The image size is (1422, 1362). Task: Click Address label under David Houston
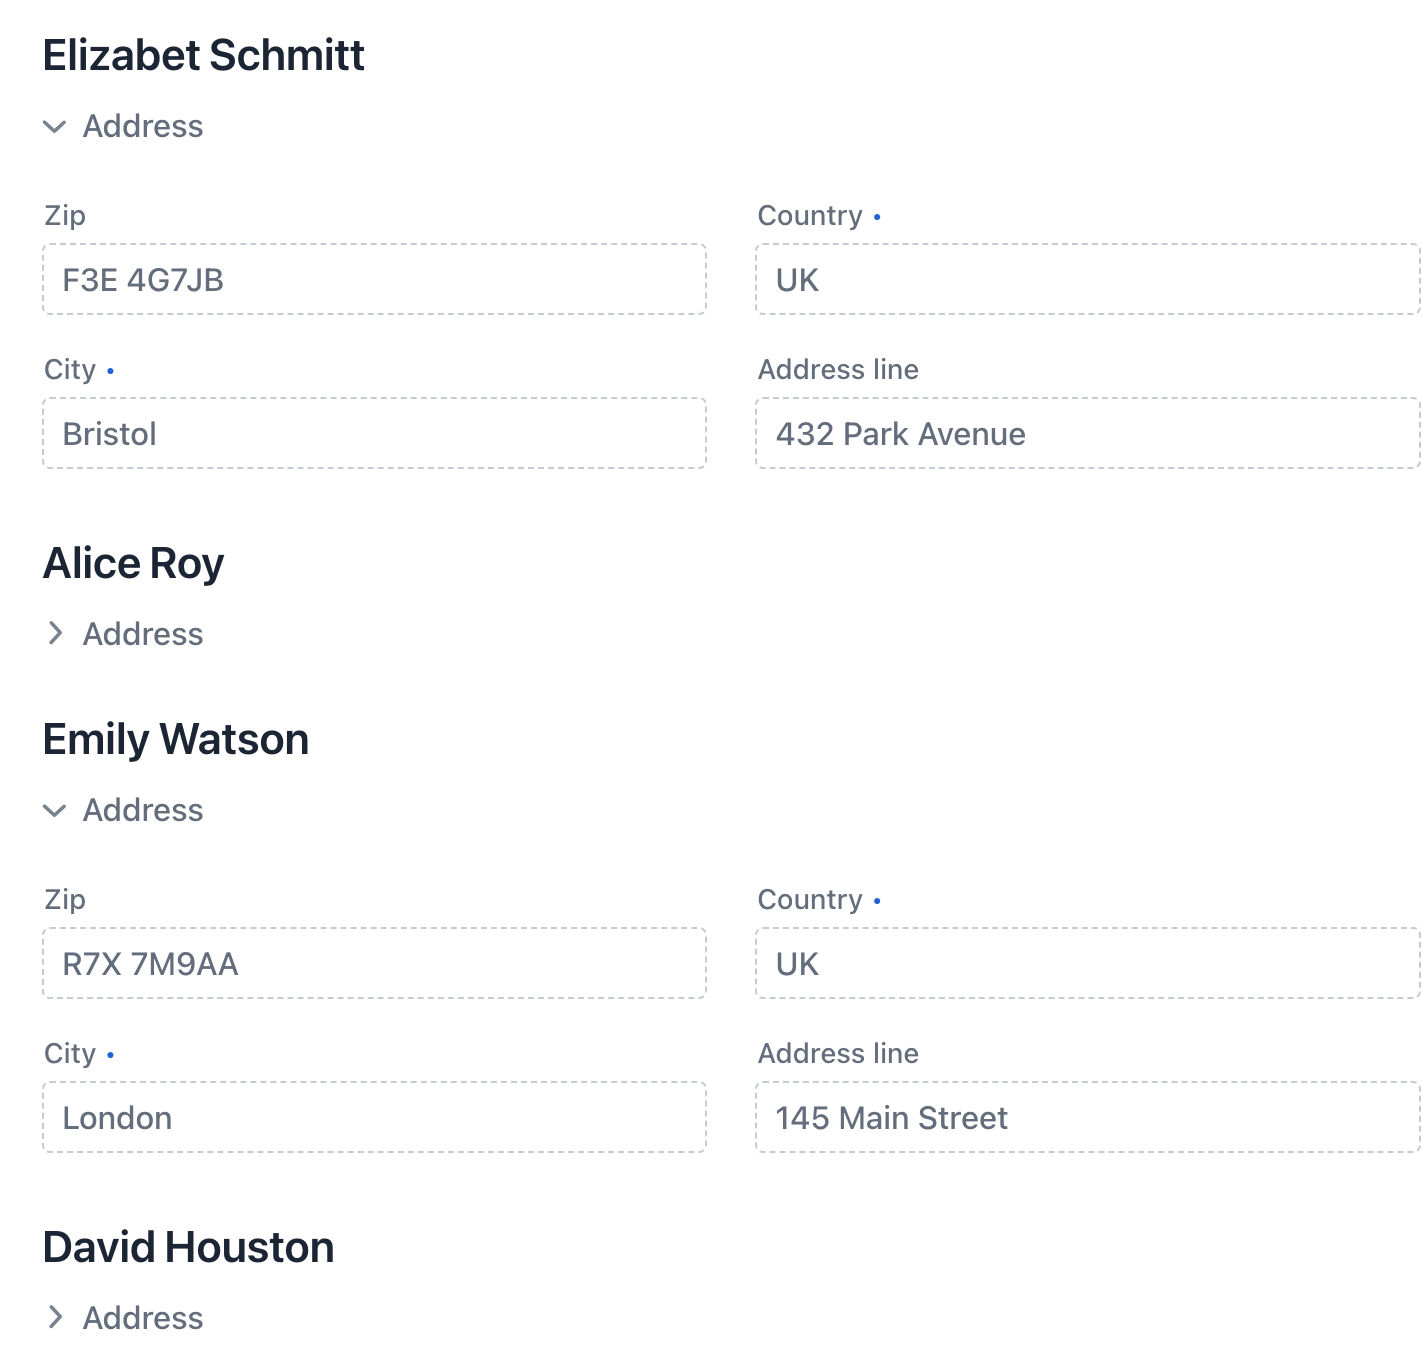pyautogui.click(x=143, y=1318)
